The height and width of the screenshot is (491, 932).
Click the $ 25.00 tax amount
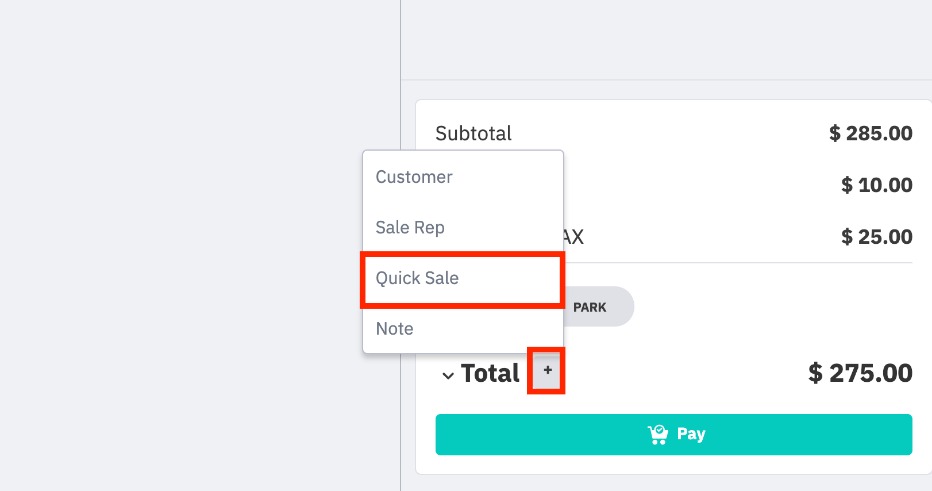coord(877,237)
